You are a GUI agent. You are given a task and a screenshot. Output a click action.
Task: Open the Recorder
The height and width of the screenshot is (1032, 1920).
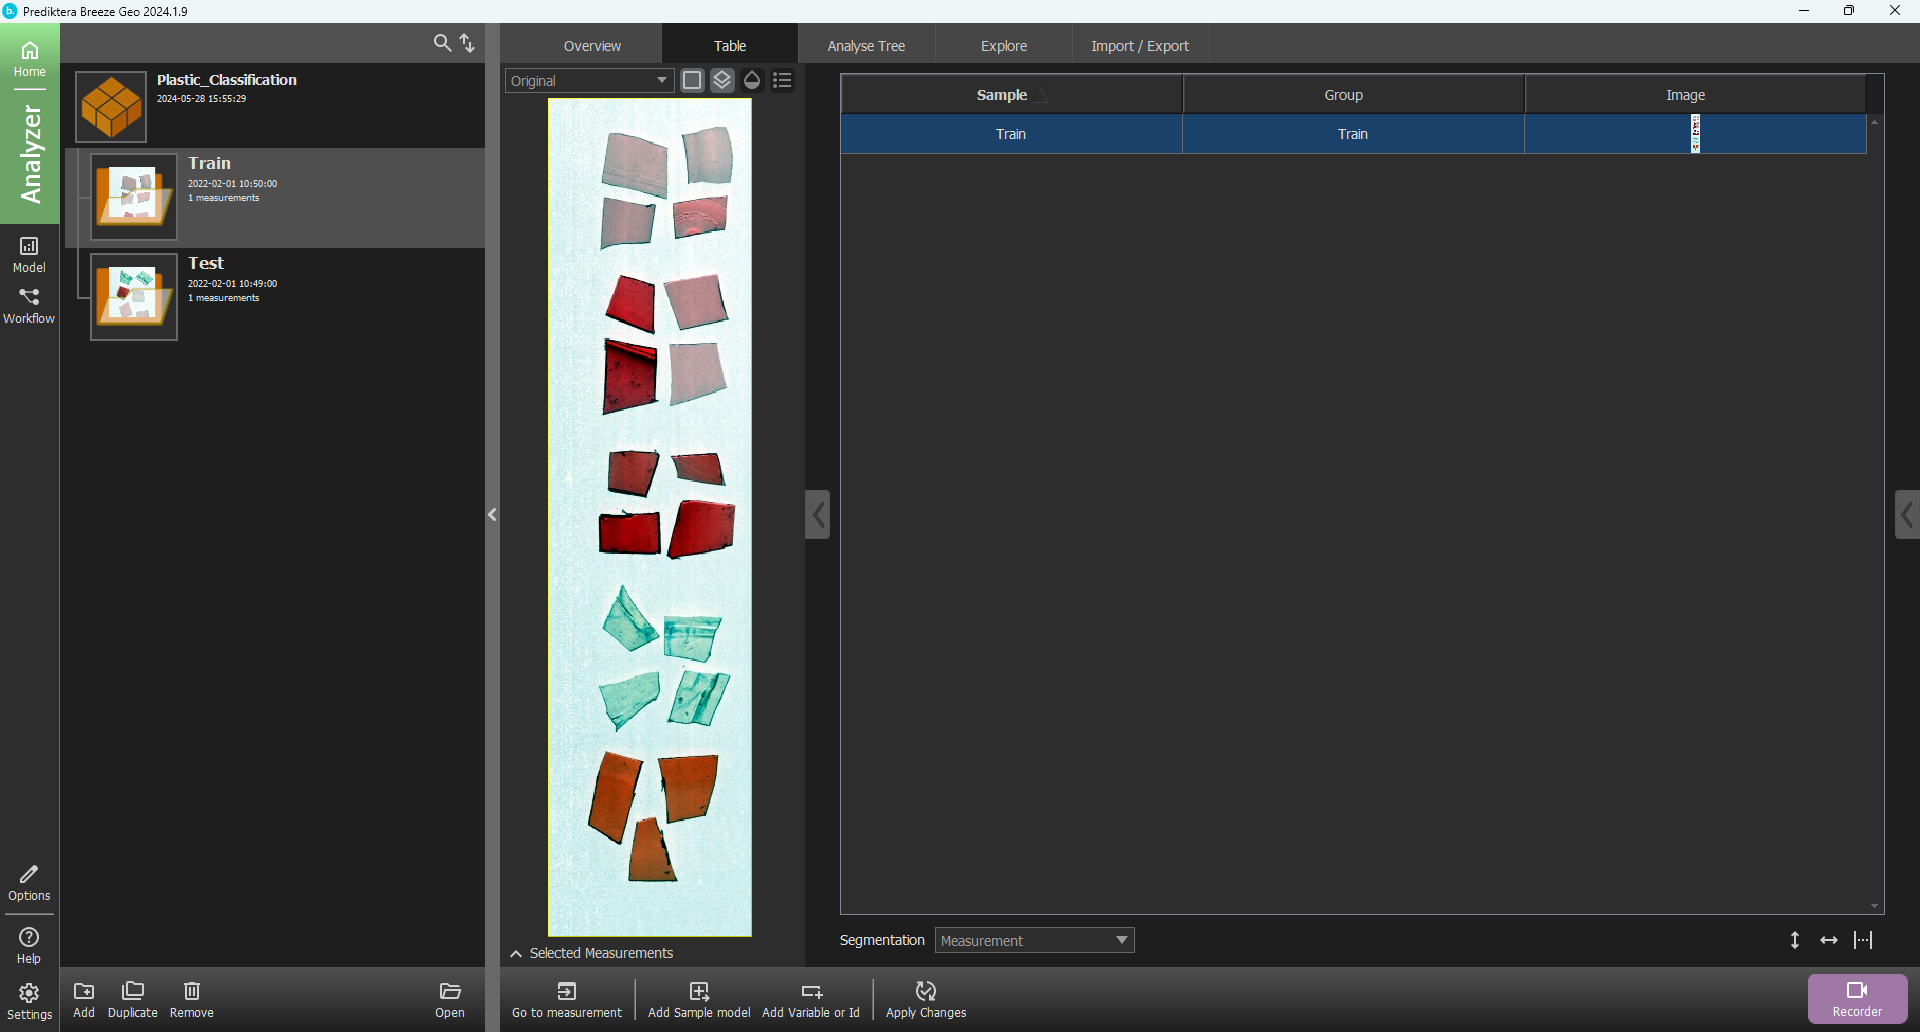pyautogui.click(x=1857, y=998)
